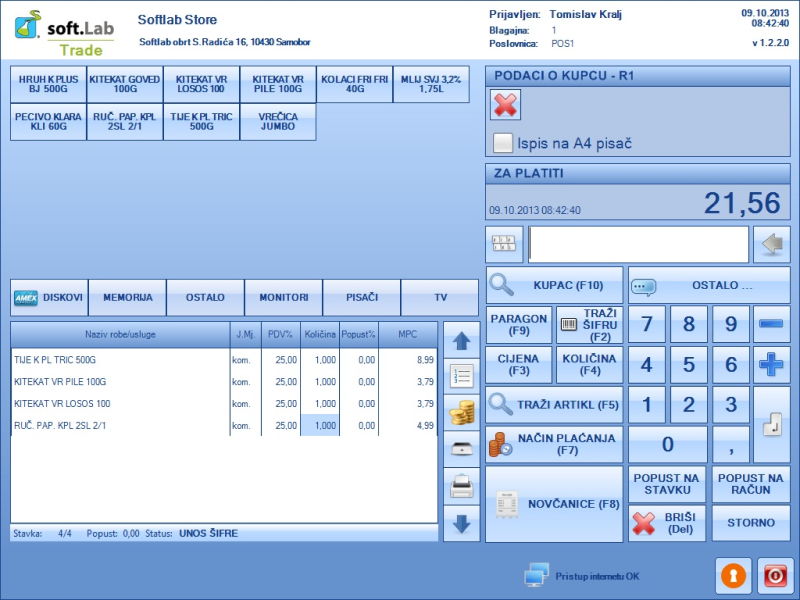The width and height of the screenshot is (800, 600).
Task: Click NAČIN PLAĆANJA (F7) button
Action: [554, 444]
